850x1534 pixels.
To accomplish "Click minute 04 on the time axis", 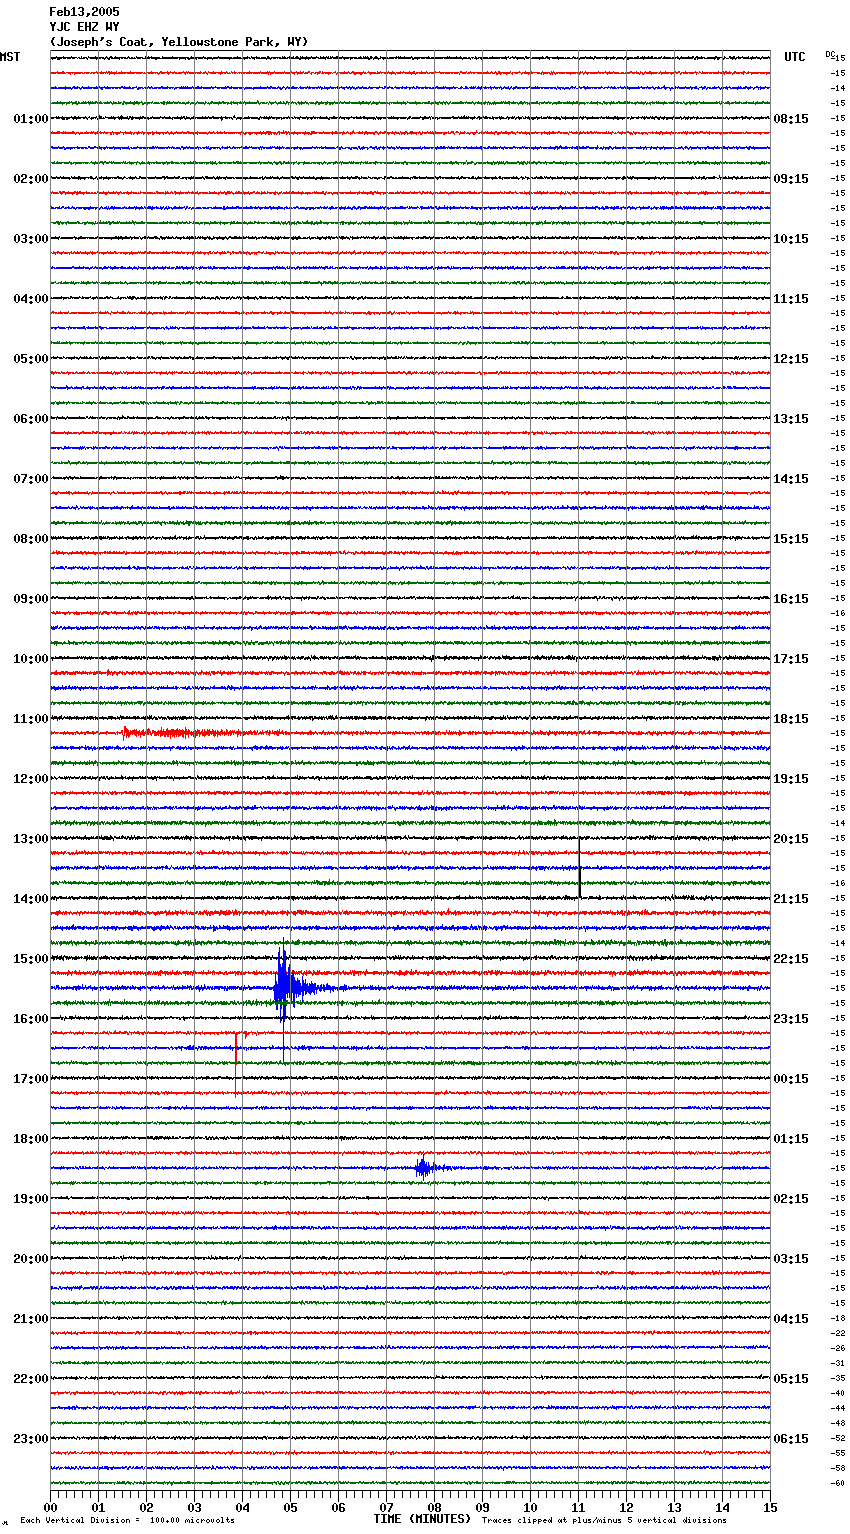I will pos(242,1507).
